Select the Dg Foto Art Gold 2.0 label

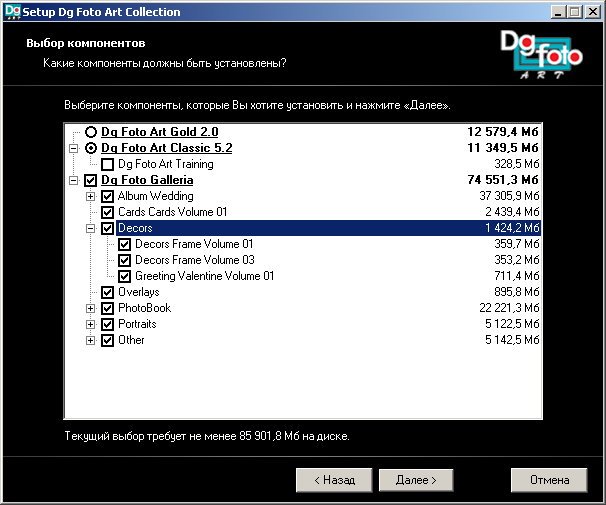(160, 132)
